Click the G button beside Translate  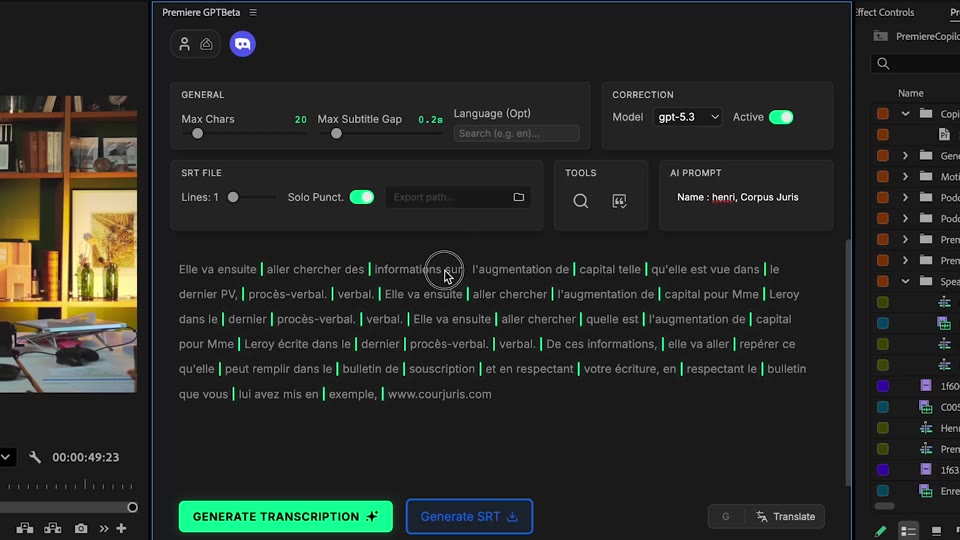(726, 517)
